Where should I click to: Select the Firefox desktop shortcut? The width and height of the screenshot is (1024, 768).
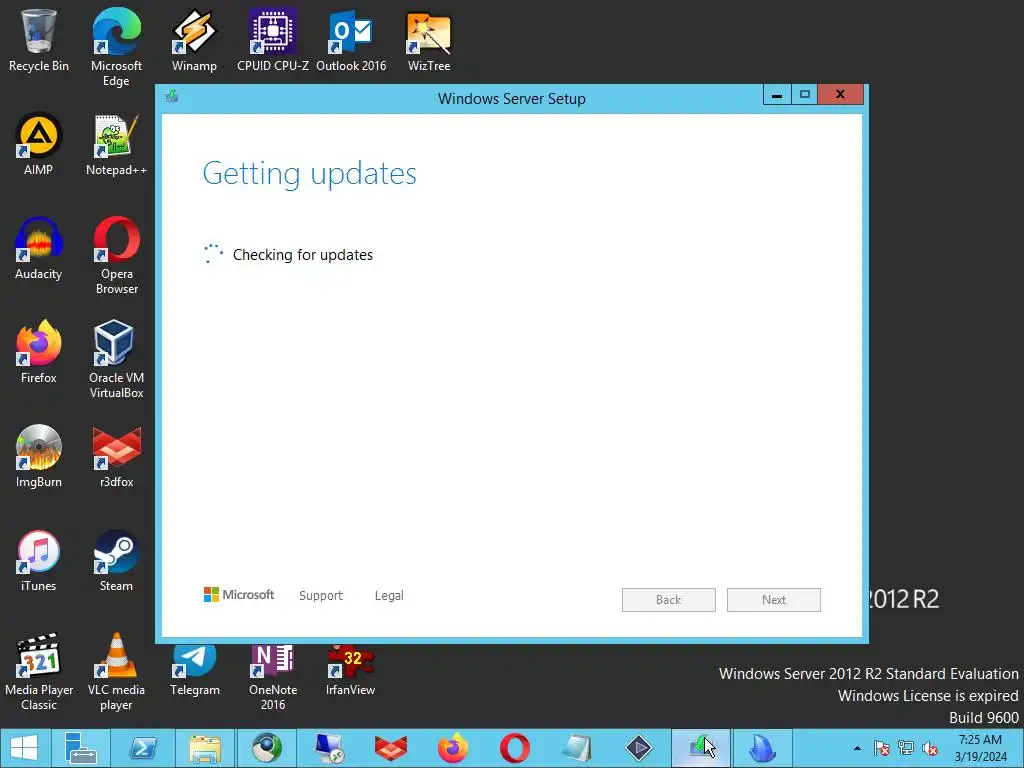click(39, 353)
